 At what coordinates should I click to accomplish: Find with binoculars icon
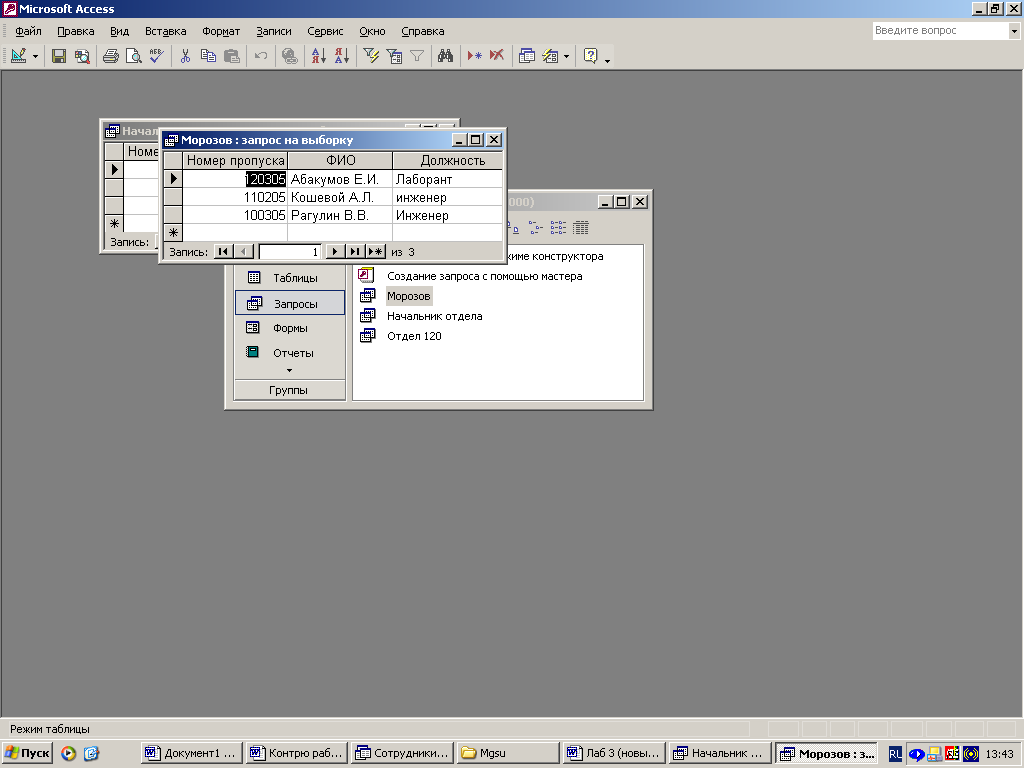445,56
